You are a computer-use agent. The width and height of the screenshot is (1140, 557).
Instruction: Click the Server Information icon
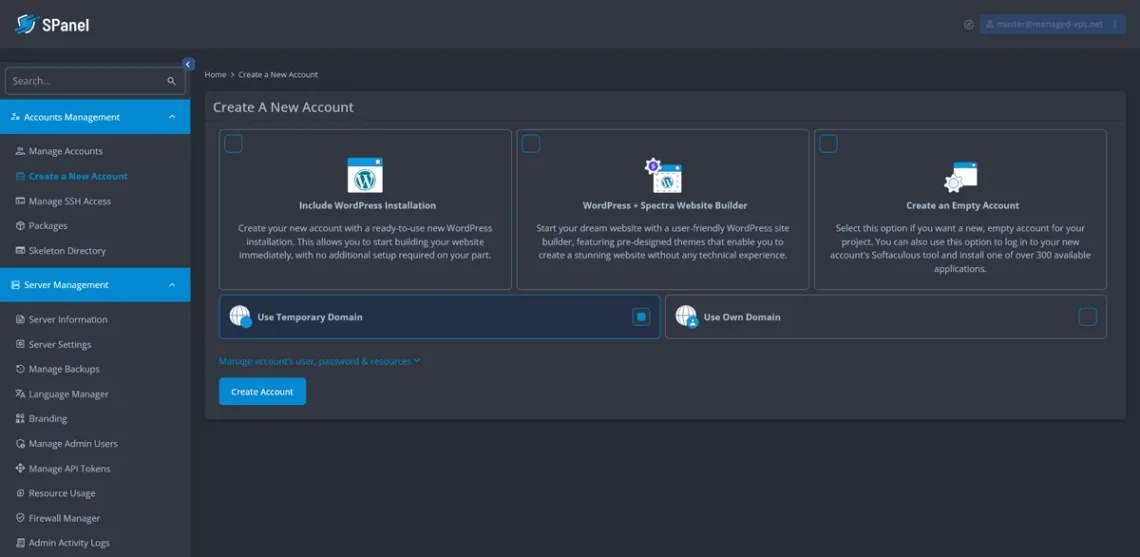click(20, 319)
